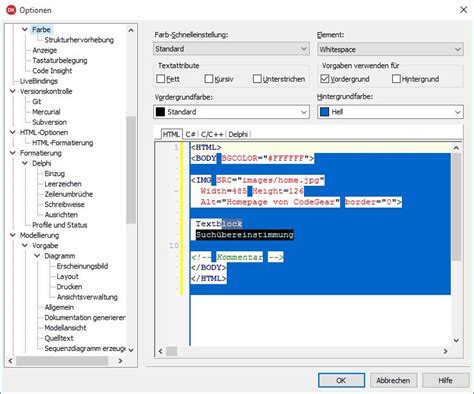This screenshot has width=474, height=394.
Task: Check the Unterstrichen checkbox
Action: tap(257, 79)
